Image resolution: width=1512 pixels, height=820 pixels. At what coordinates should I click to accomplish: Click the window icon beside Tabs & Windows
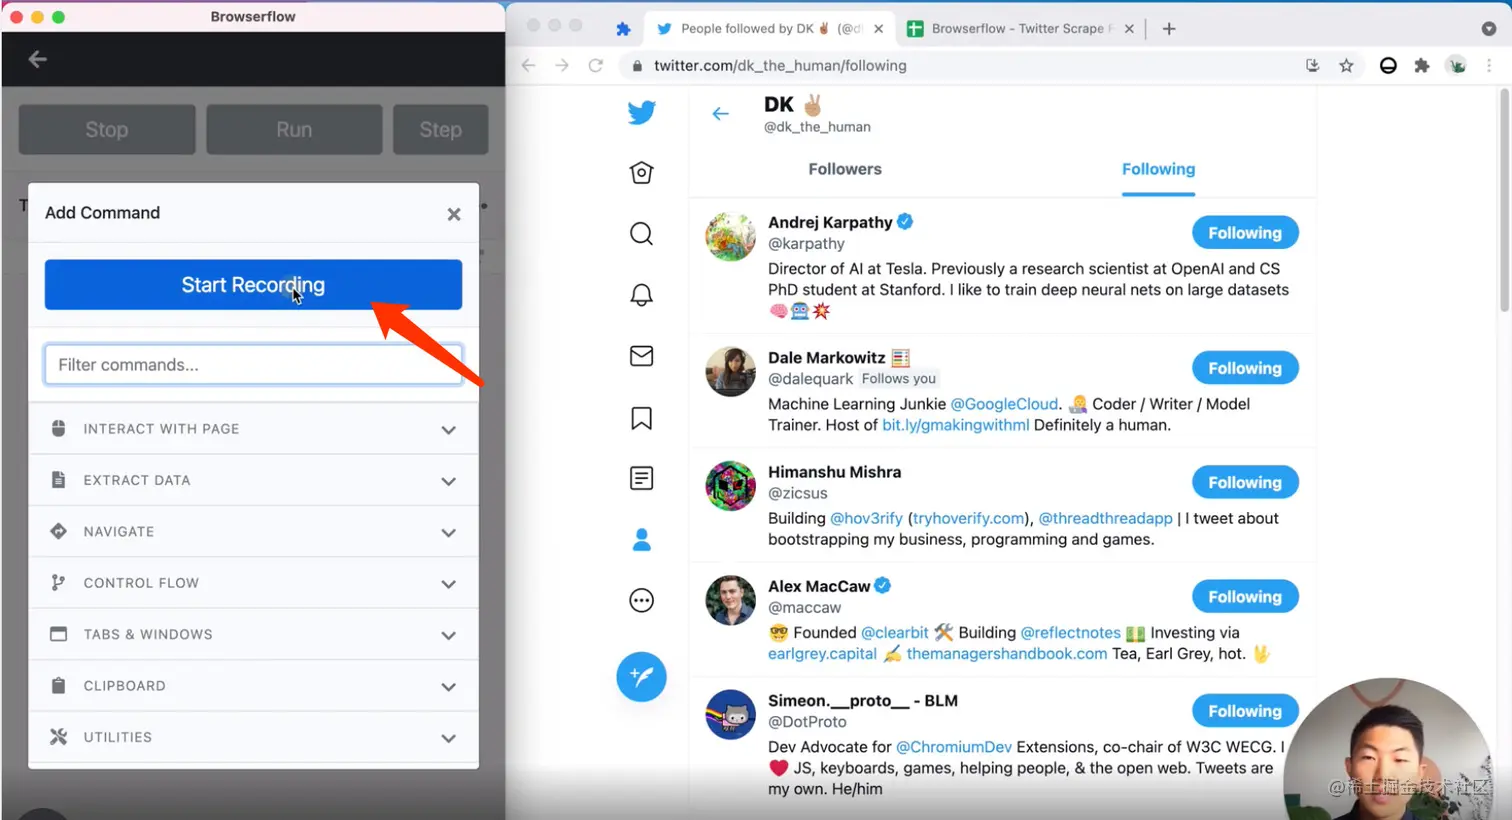(x=59, y=634)
